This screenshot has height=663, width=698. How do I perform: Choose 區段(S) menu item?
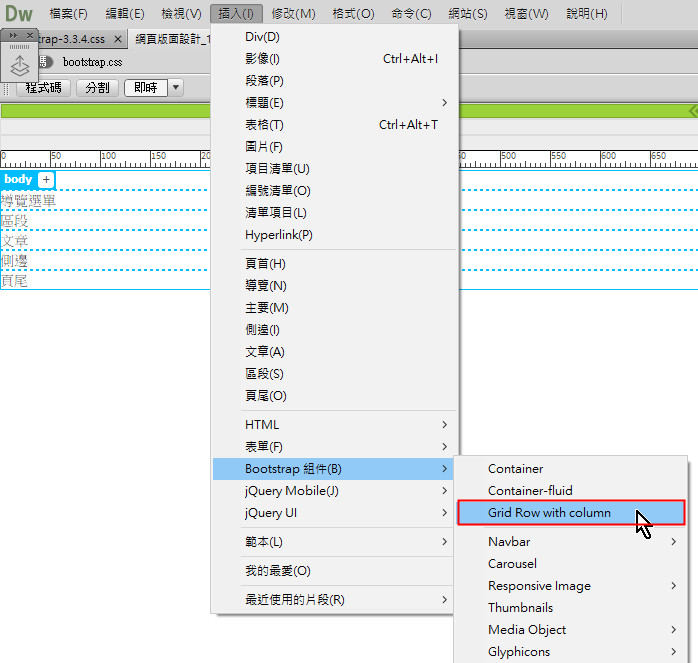point(335,374)
